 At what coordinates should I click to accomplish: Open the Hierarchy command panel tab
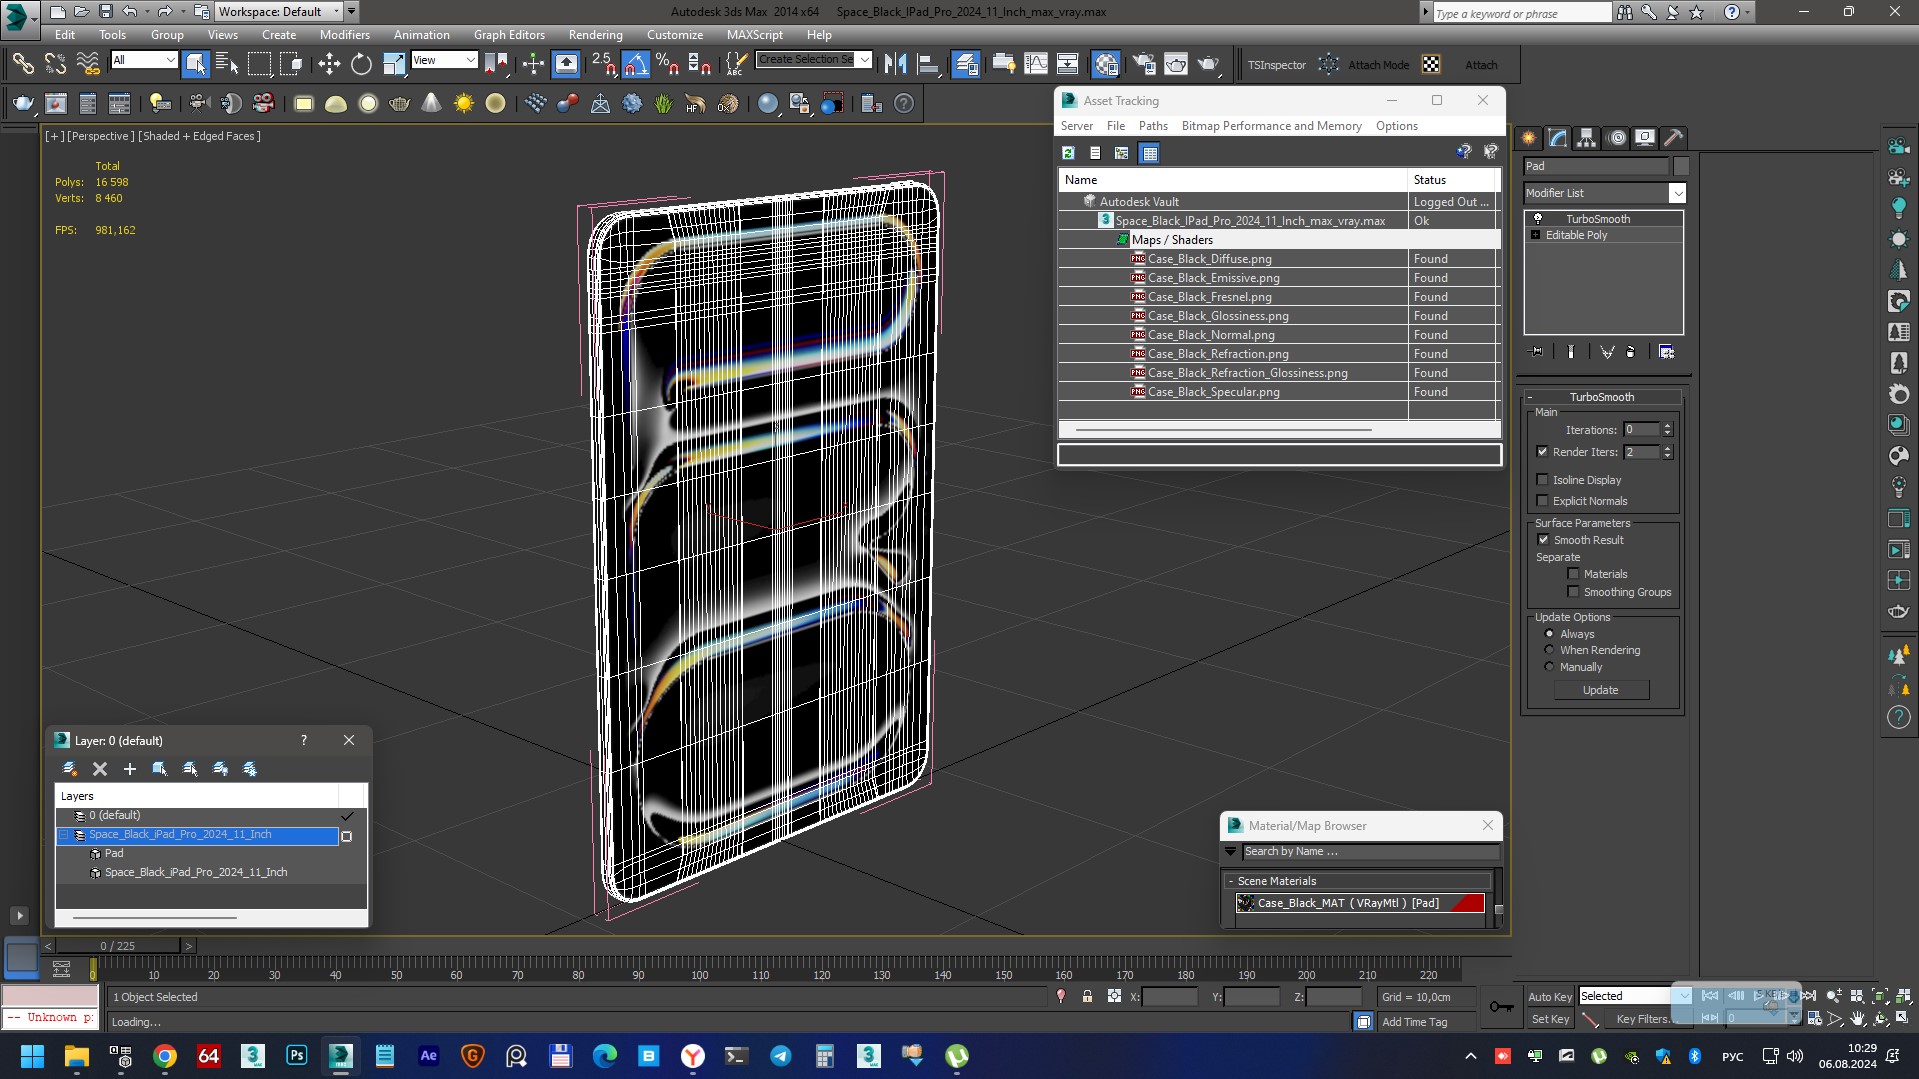(1587, 138)
